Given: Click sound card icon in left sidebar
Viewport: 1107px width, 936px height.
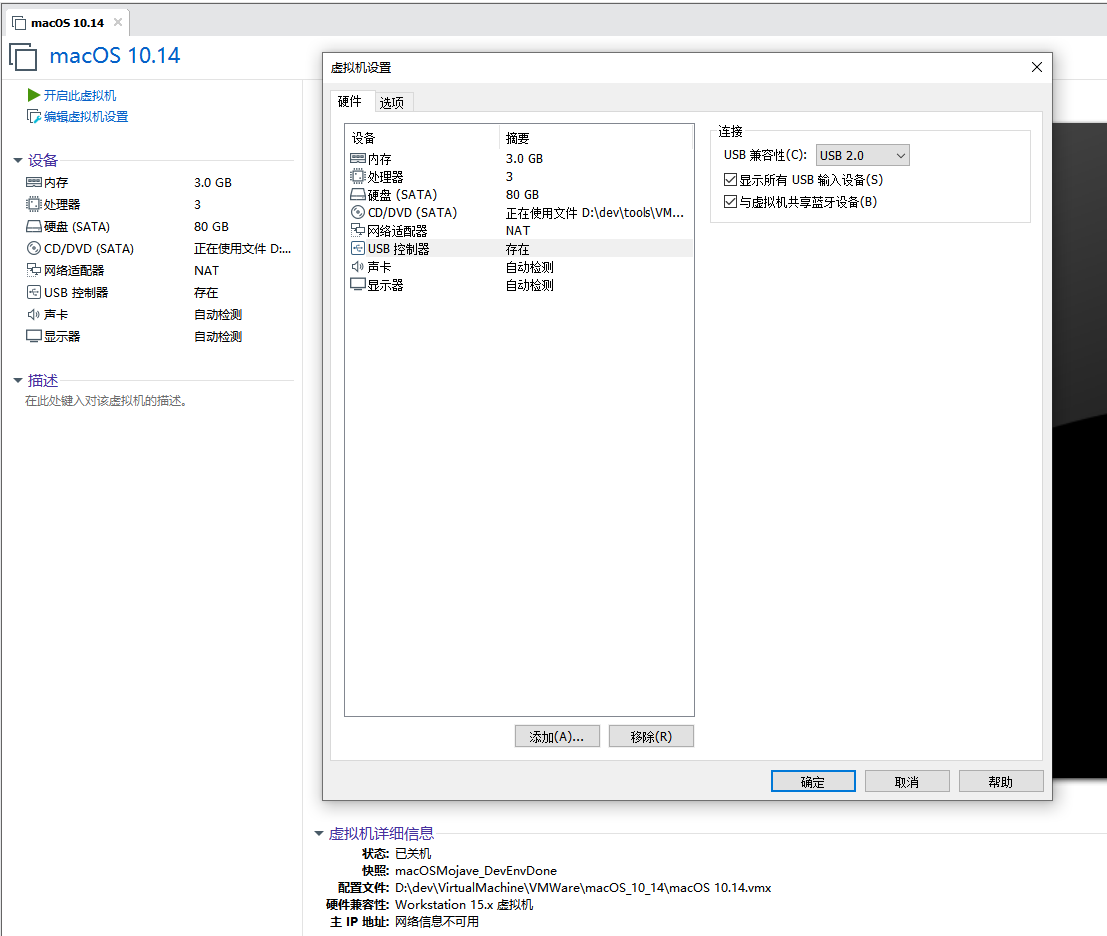Looking at the screenshot, I should (34, 314).
